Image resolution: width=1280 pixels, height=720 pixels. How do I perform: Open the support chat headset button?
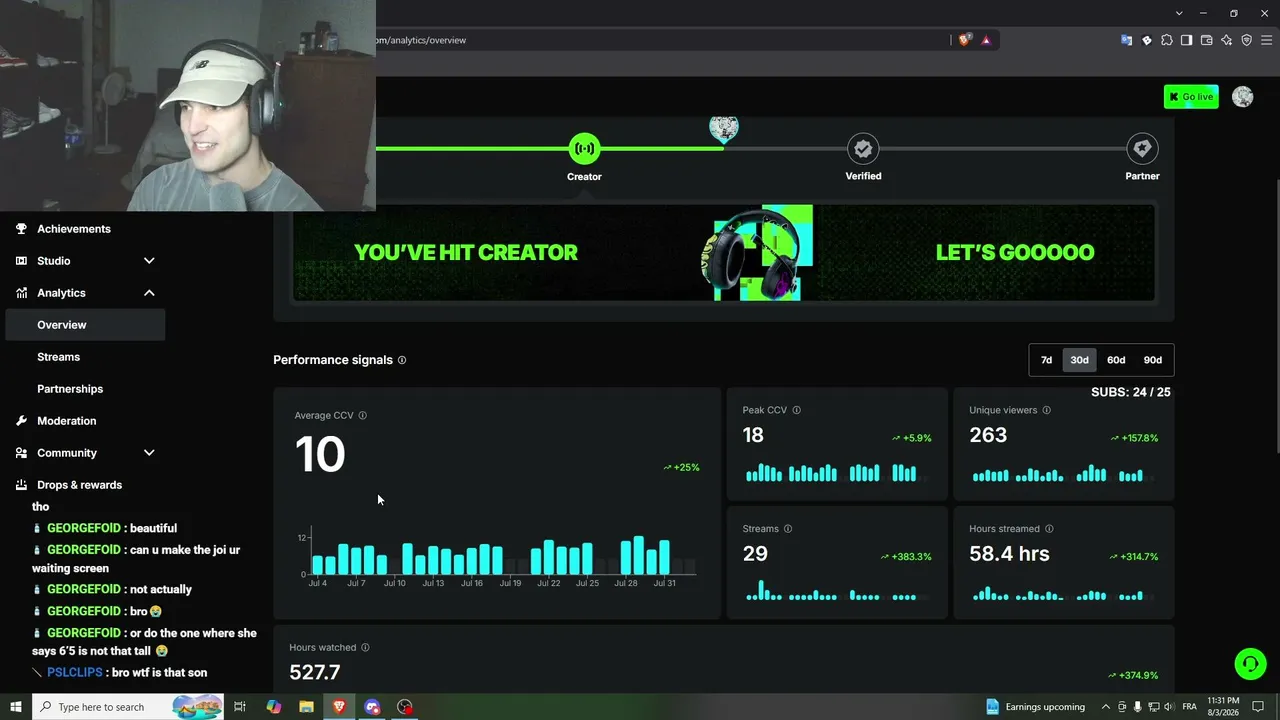point(1250,664)
